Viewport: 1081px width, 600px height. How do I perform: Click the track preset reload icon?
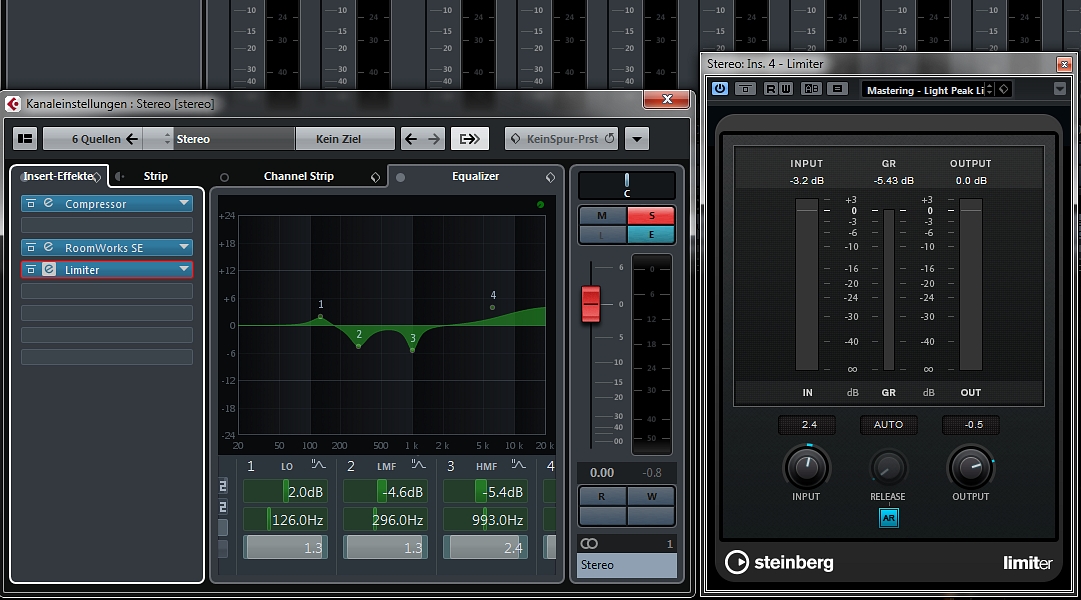[609, 139]
